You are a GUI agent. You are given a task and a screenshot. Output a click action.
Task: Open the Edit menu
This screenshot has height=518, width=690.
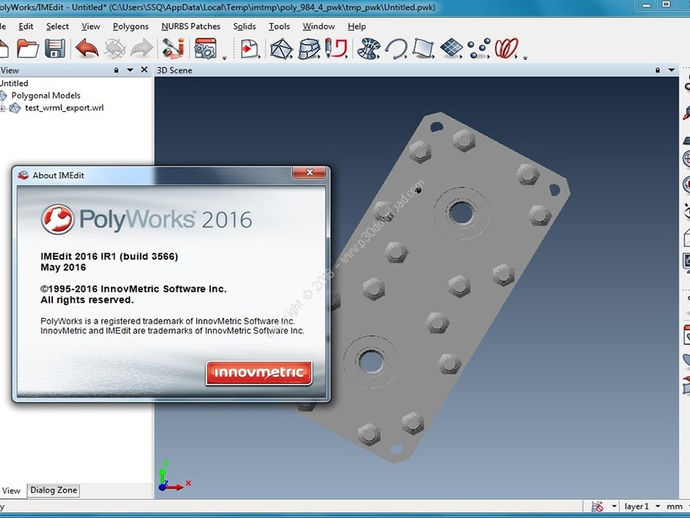26,26
